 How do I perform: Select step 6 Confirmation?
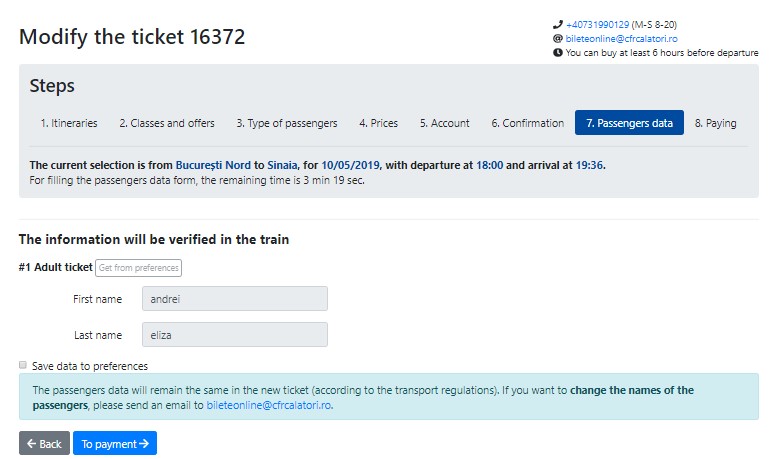(x=528, y=123)
